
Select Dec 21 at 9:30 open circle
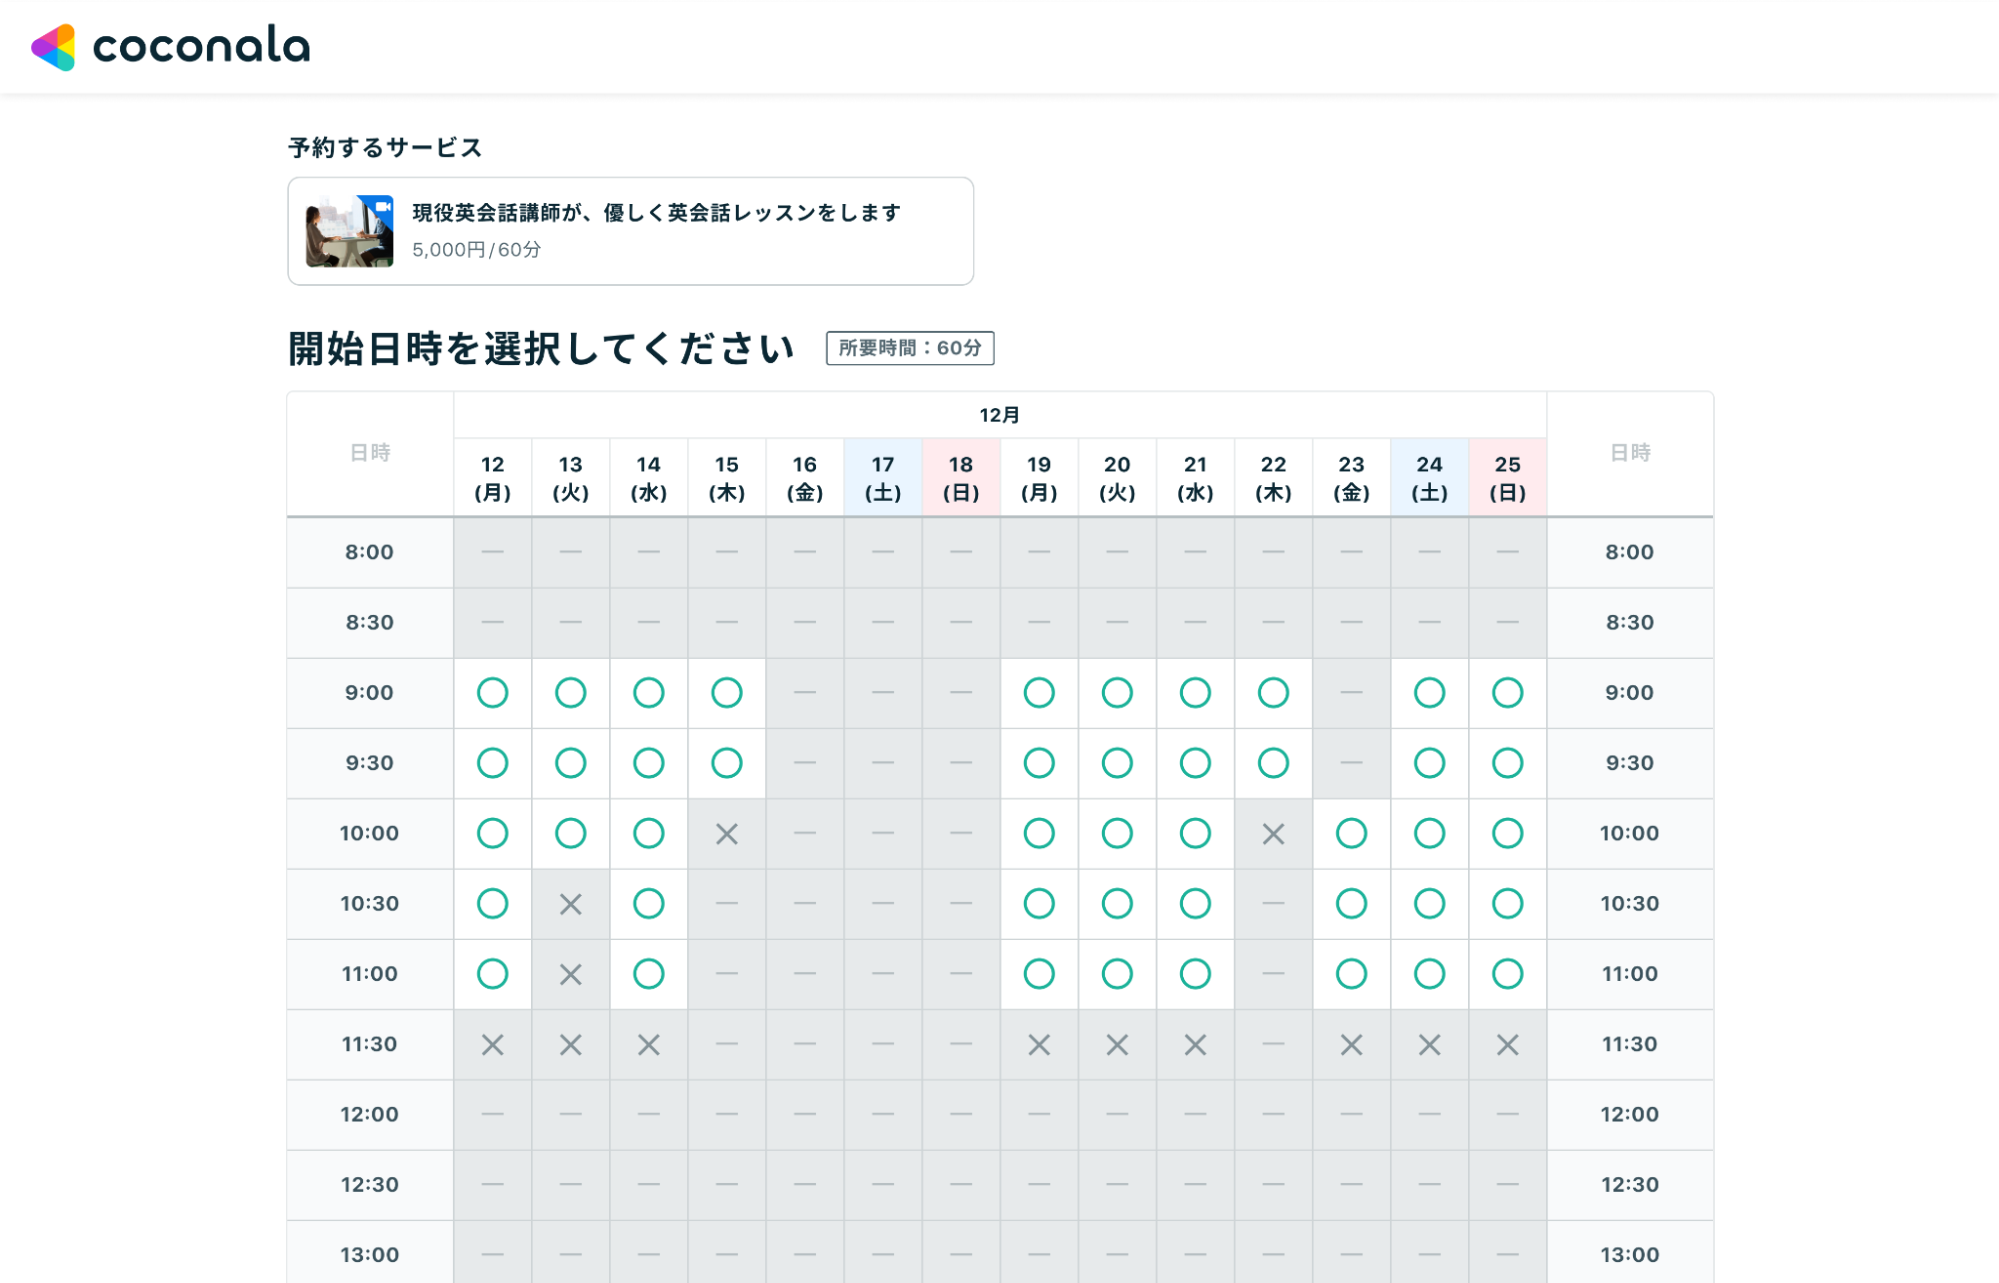(x=1195, y=763)
